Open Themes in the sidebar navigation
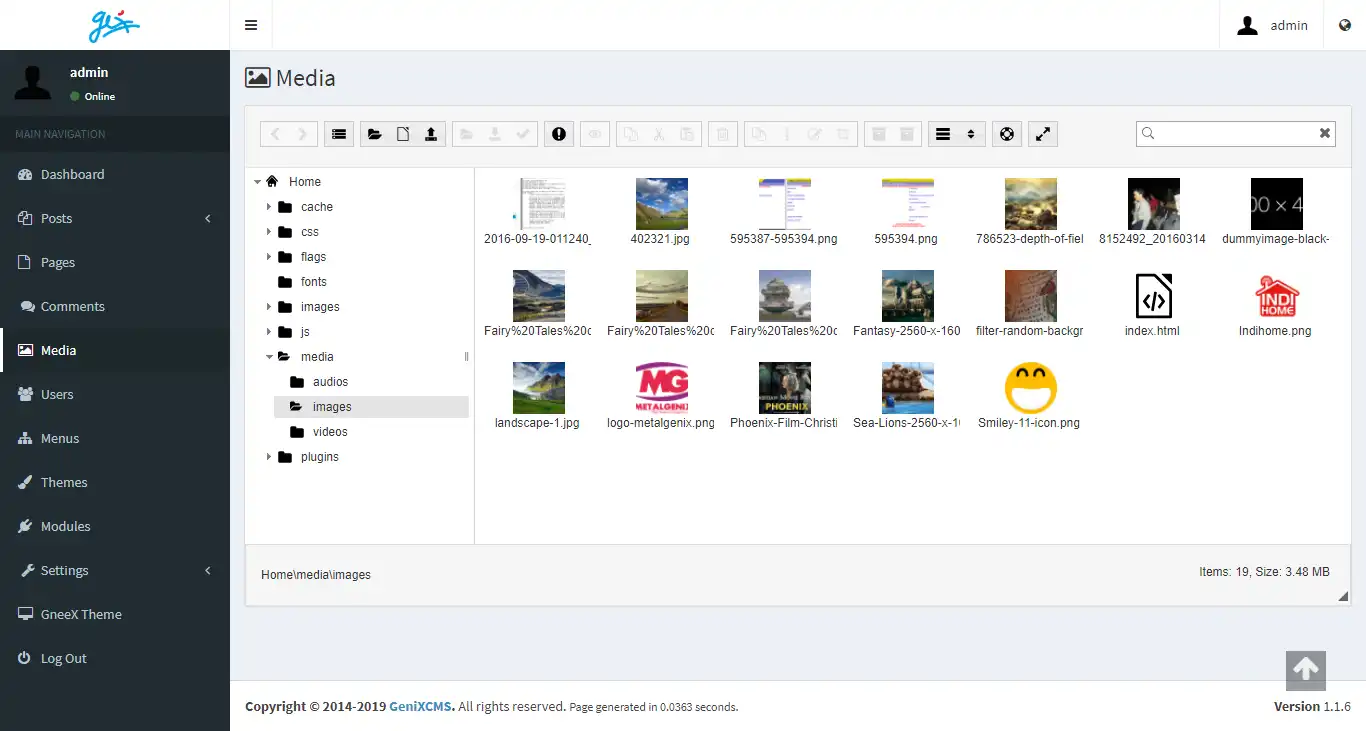 point(115,482)
